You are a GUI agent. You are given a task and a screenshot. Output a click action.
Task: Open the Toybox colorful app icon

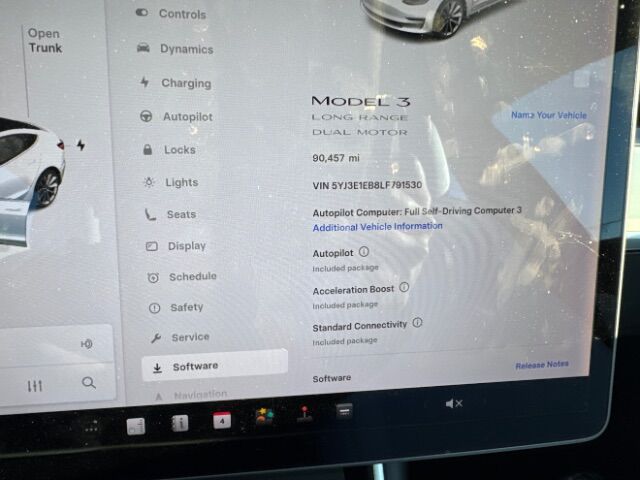point(264,417)
